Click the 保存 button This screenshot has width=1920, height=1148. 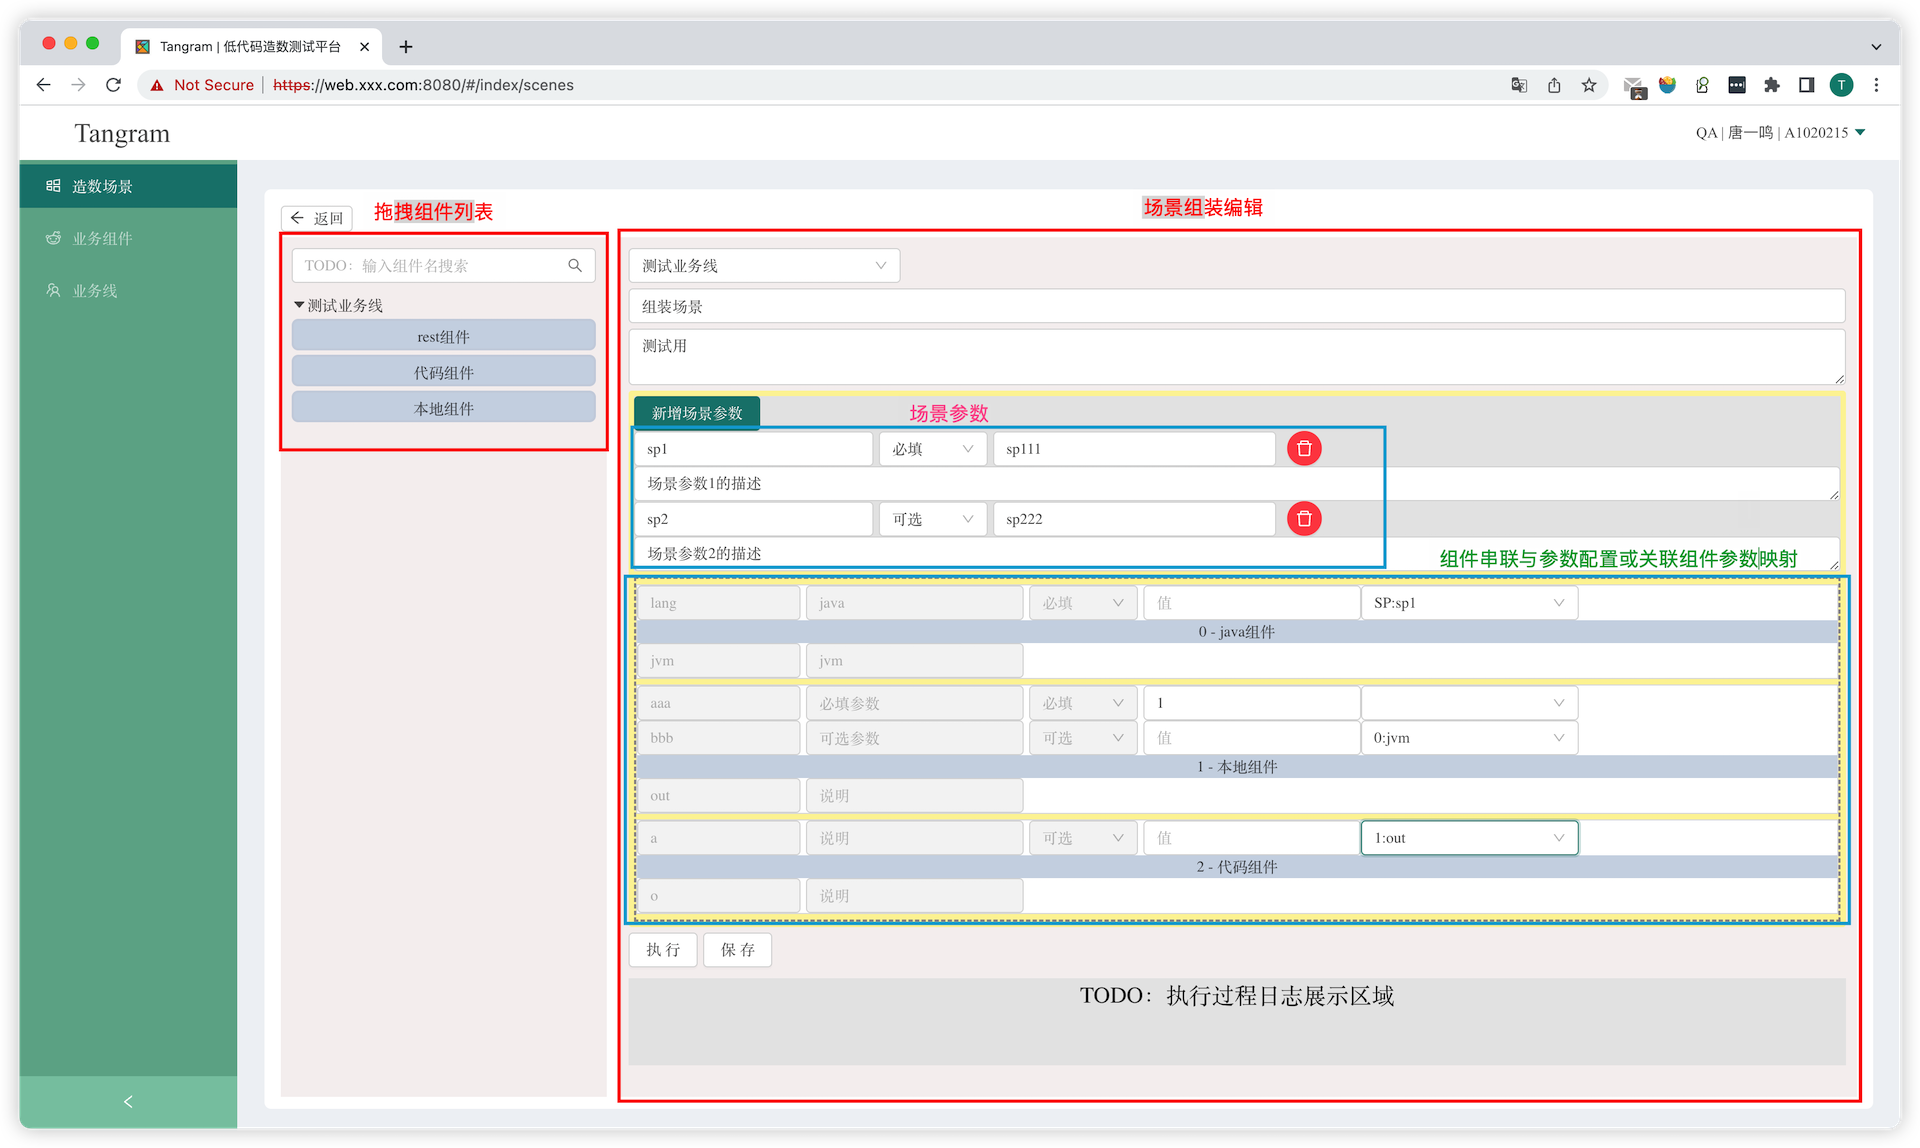tap(737, 950)
